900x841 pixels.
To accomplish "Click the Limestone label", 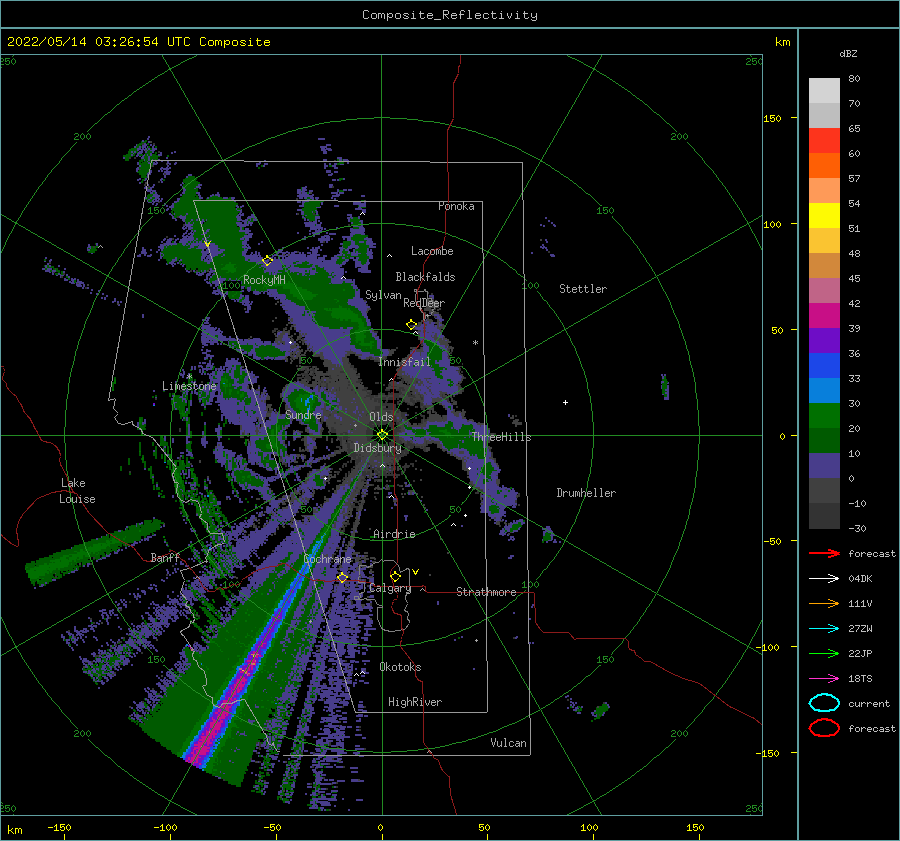I will coord(189,386).
